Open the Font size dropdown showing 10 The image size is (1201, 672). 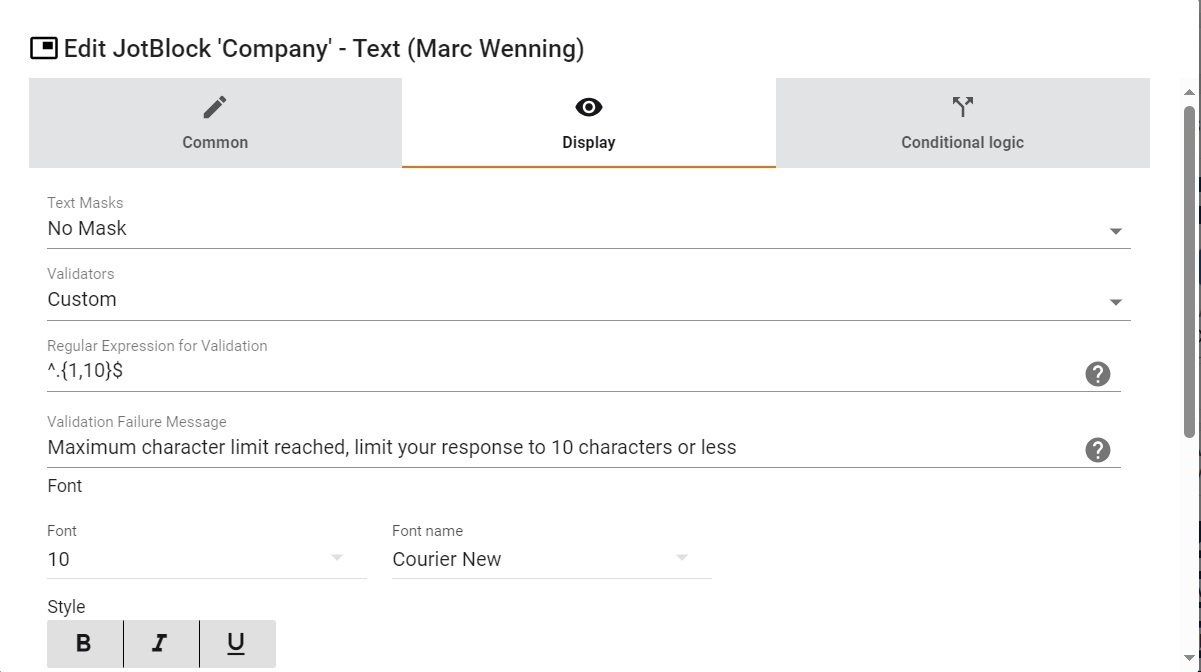206,559
